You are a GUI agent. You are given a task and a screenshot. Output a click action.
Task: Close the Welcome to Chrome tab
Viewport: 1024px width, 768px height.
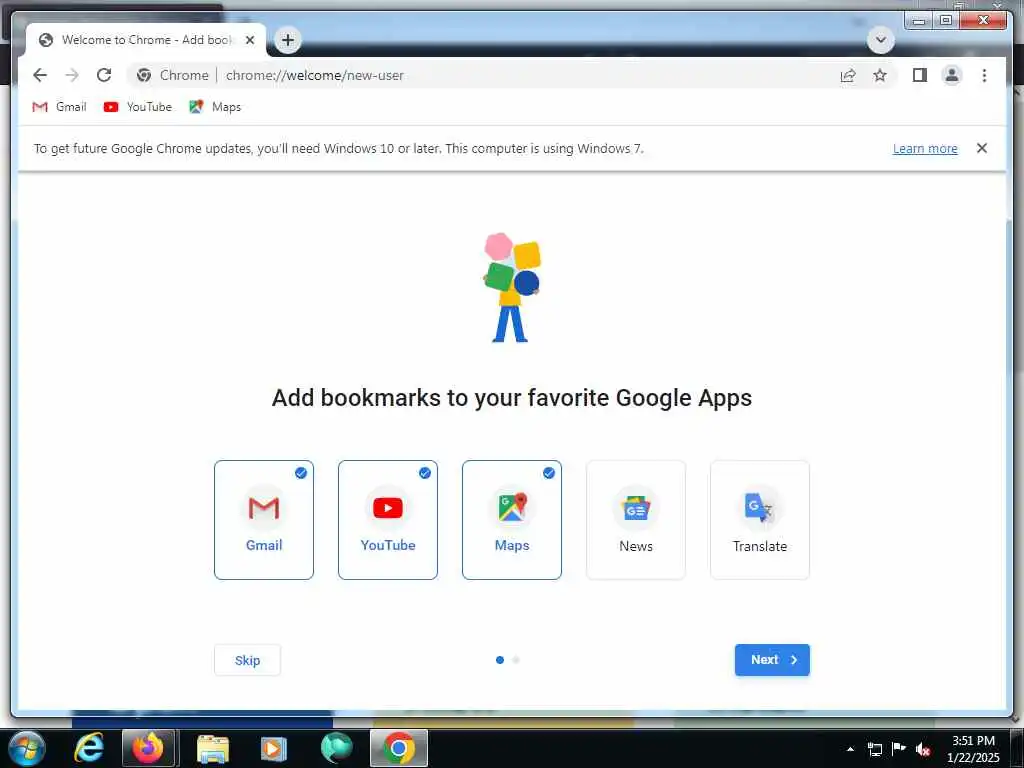(249, 40)
